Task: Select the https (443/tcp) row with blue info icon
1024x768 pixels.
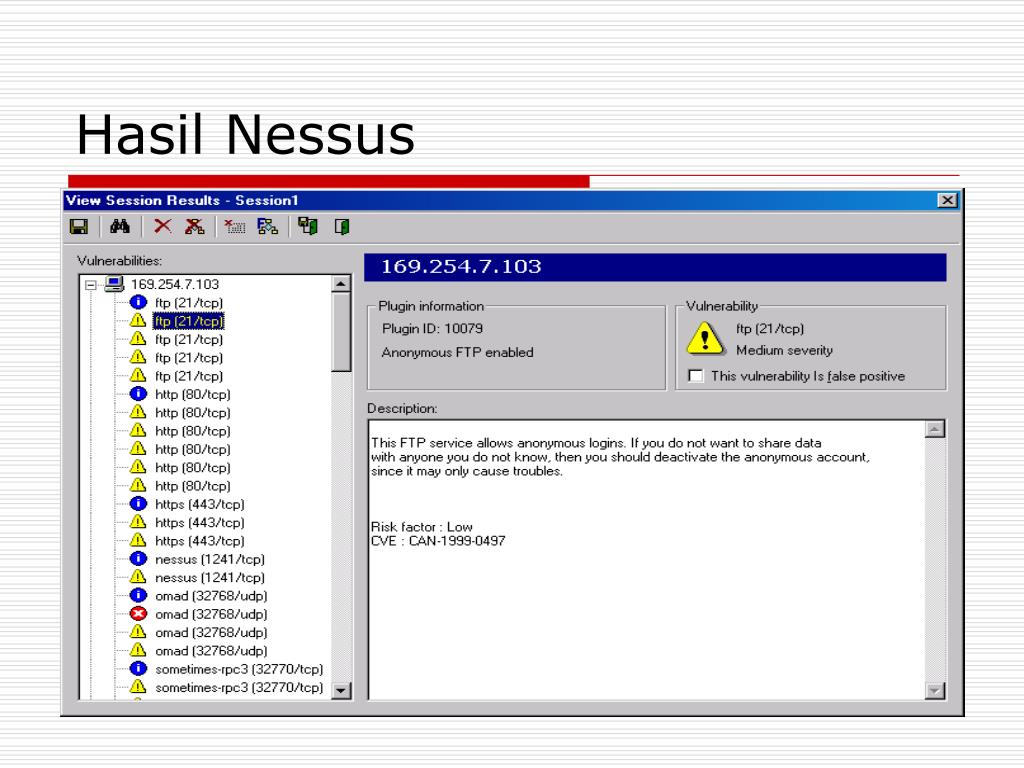Action: coord(199,504)
